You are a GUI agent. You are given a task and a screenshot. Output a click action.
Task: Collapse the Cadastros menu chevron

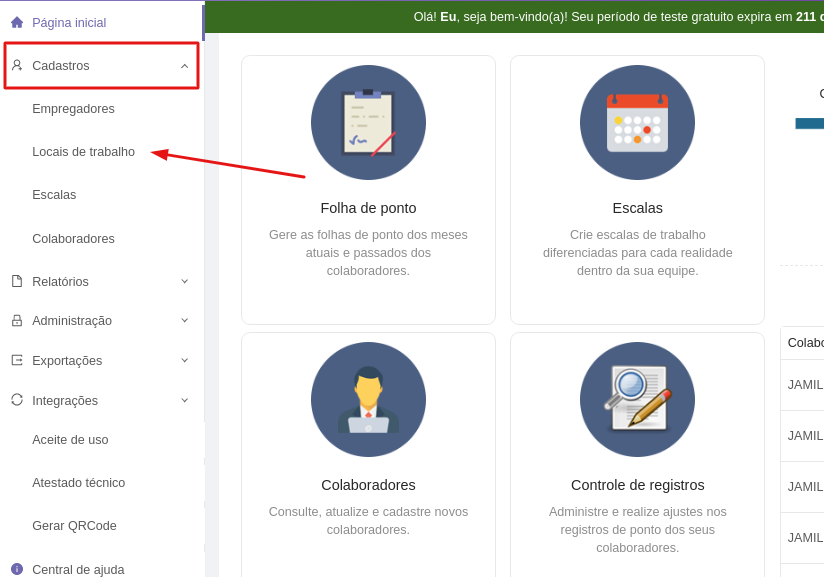184,66
